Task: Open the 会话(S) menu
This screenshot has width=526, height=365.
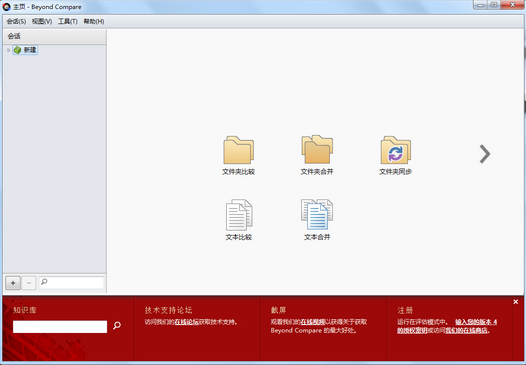Action: tap(16, 21)
